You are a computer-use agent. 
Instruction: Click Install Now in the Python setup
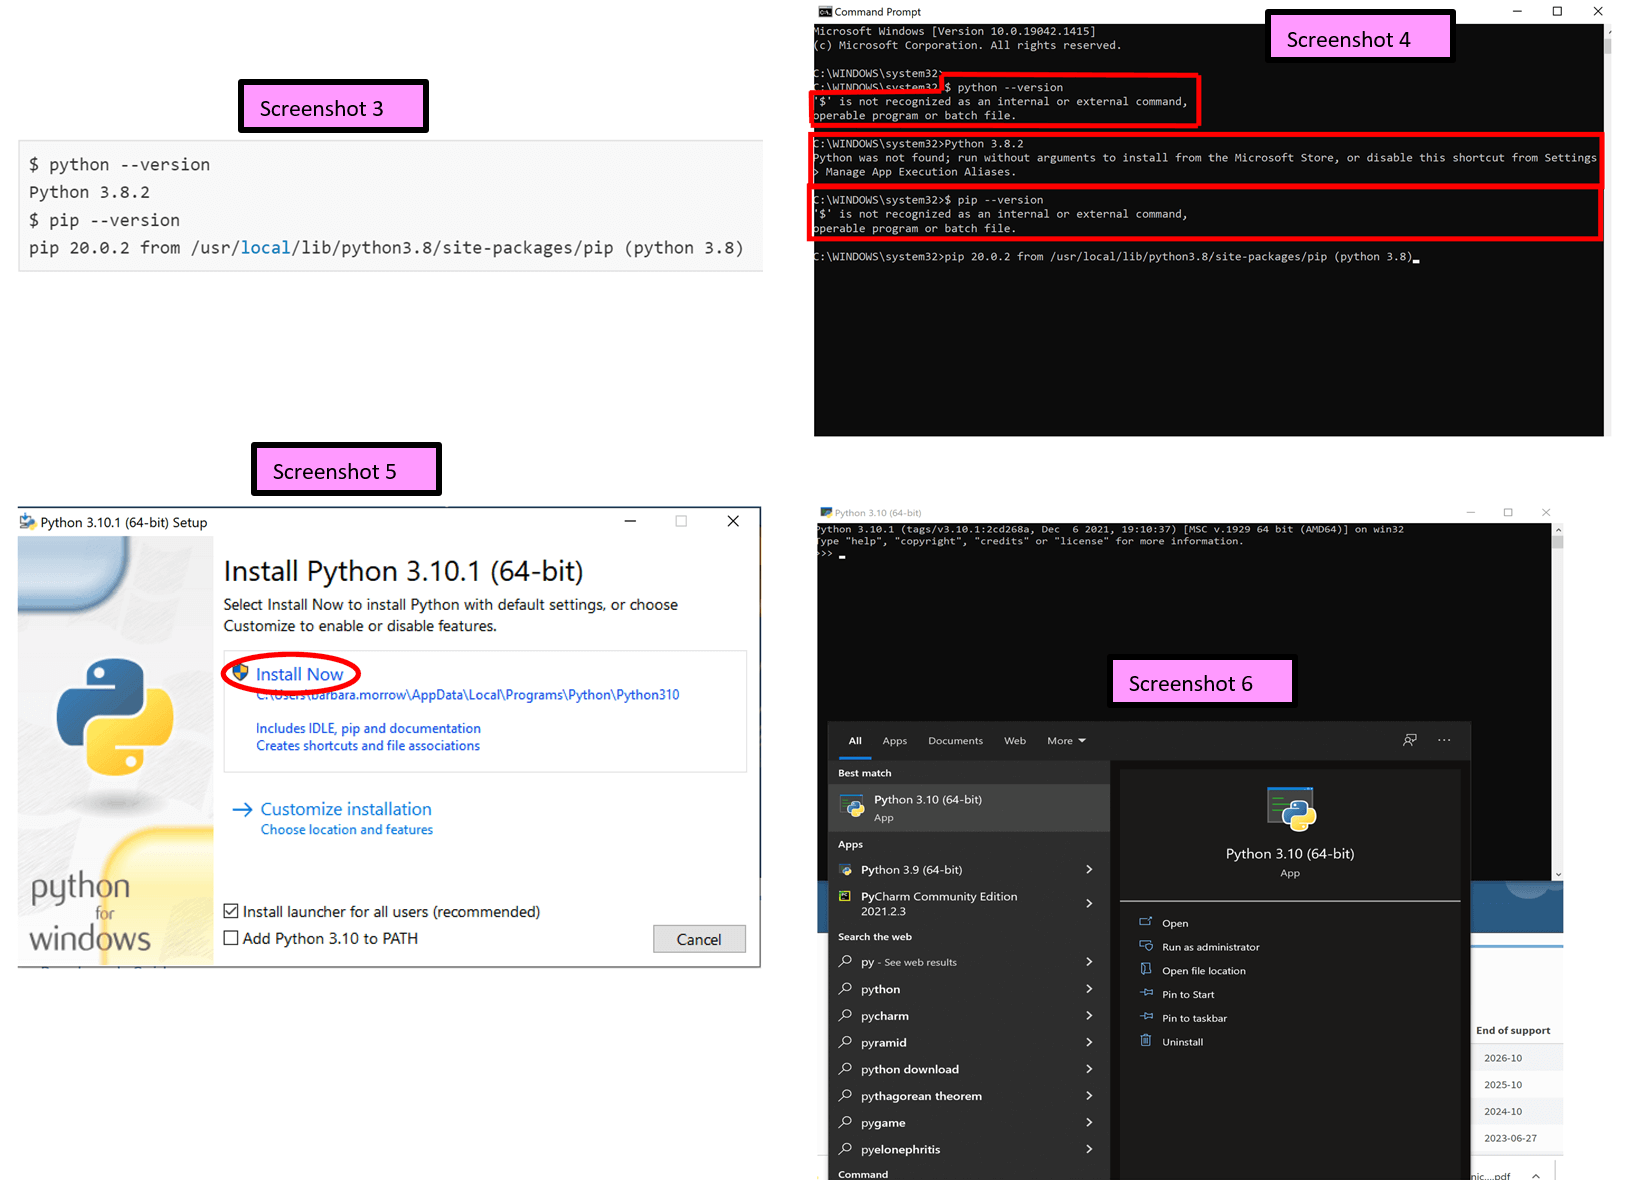coord(299,674)
